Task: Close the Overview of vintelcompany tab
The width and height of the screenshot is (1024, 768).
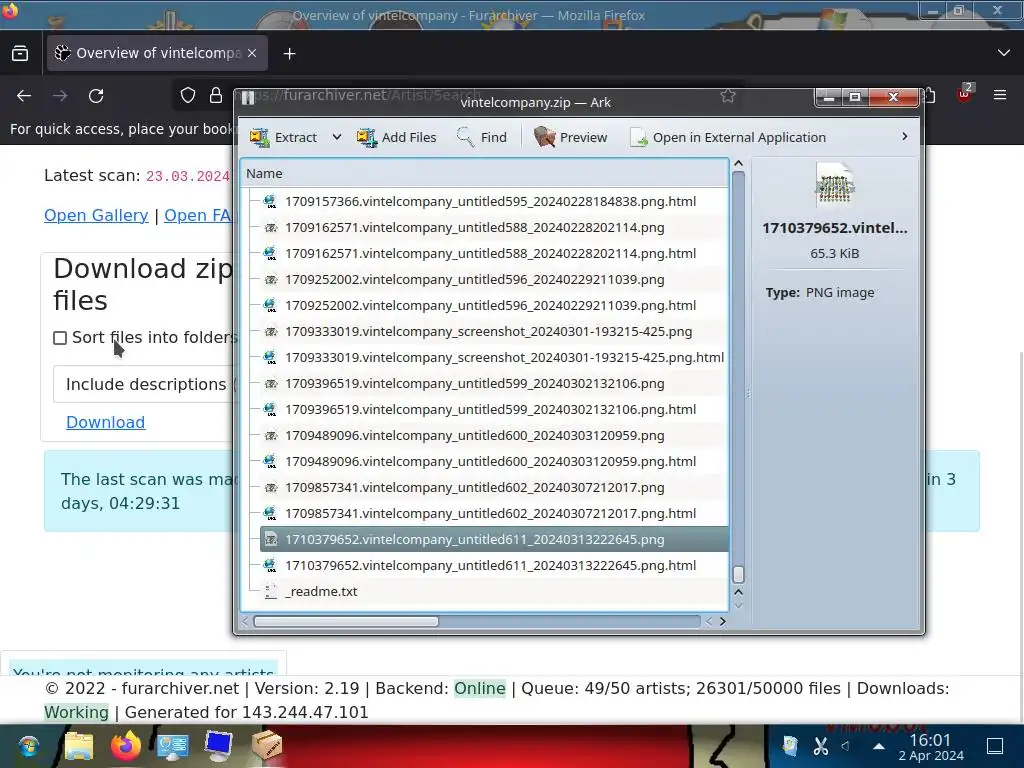Action: coord(252,53)
